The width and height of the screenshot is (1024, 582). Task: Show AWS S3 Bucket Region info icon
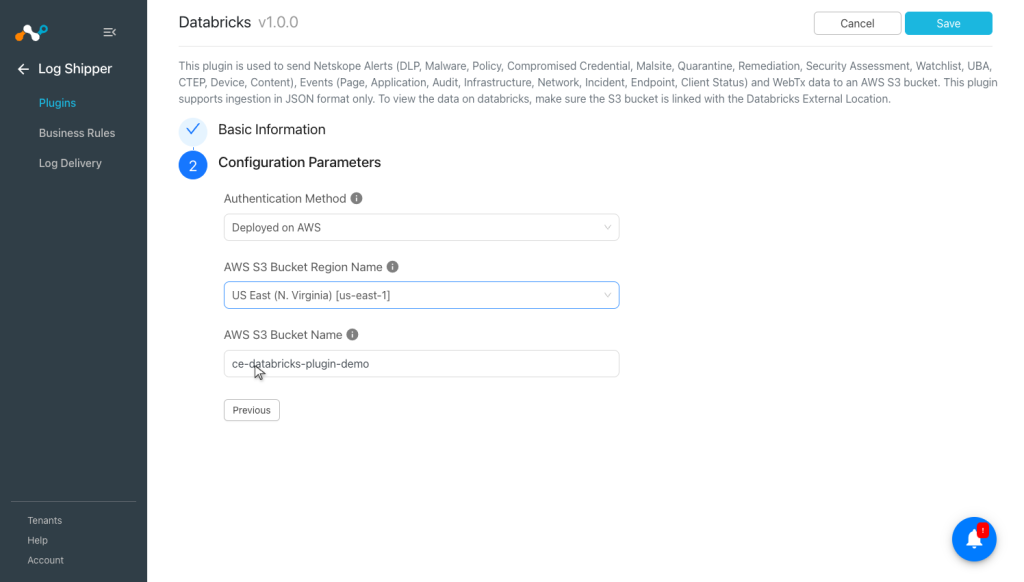392,267
